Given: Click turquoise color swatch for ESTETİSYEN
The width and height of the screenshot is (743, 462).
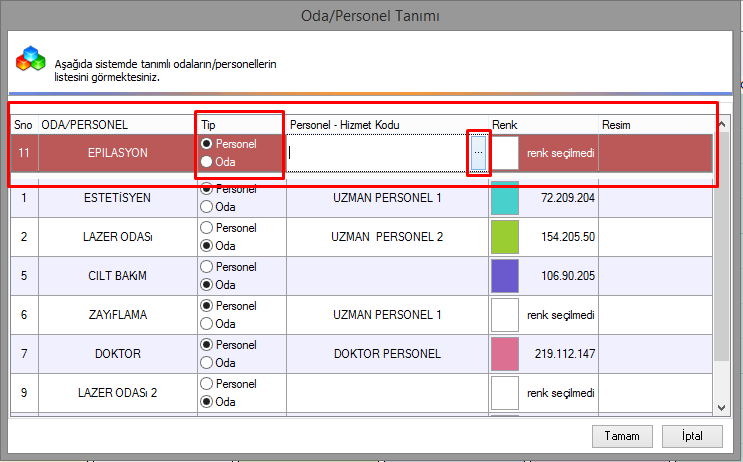Looking at the screenshot, I should 505,198.
